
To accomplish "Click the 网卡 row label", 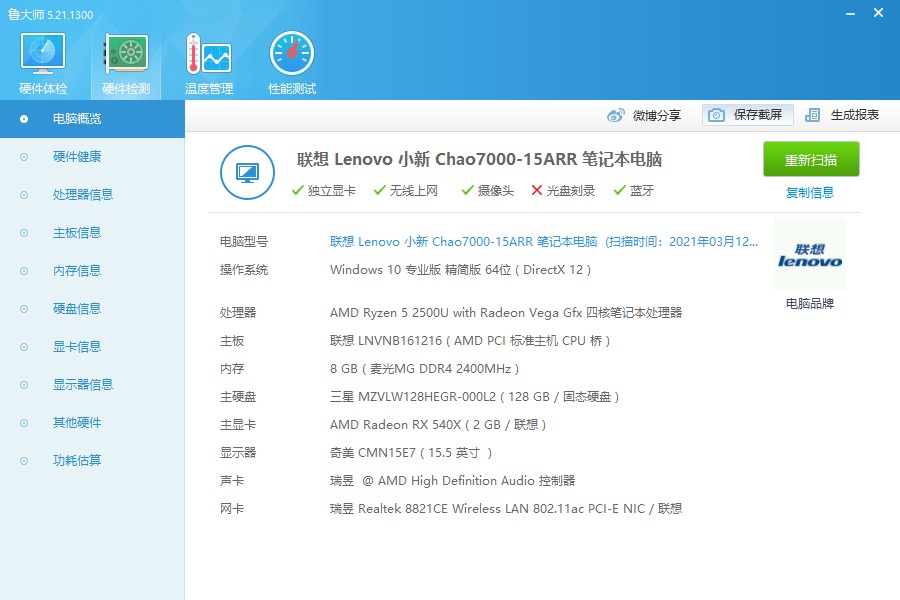I will coord(232,509).
